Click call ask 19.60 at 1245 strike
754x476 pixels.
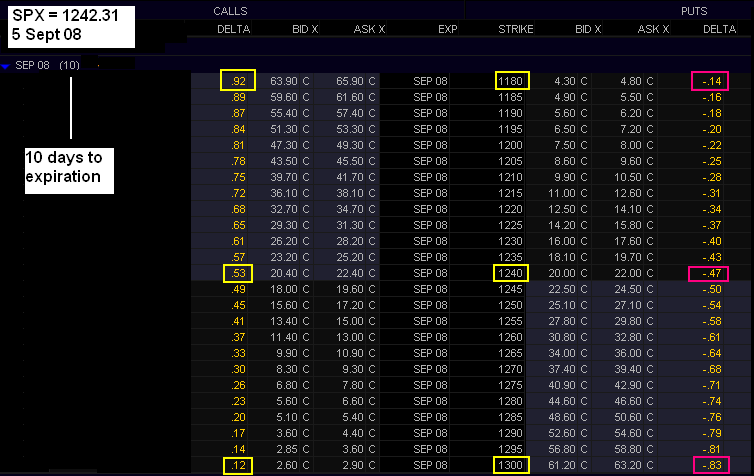point(350,289)
